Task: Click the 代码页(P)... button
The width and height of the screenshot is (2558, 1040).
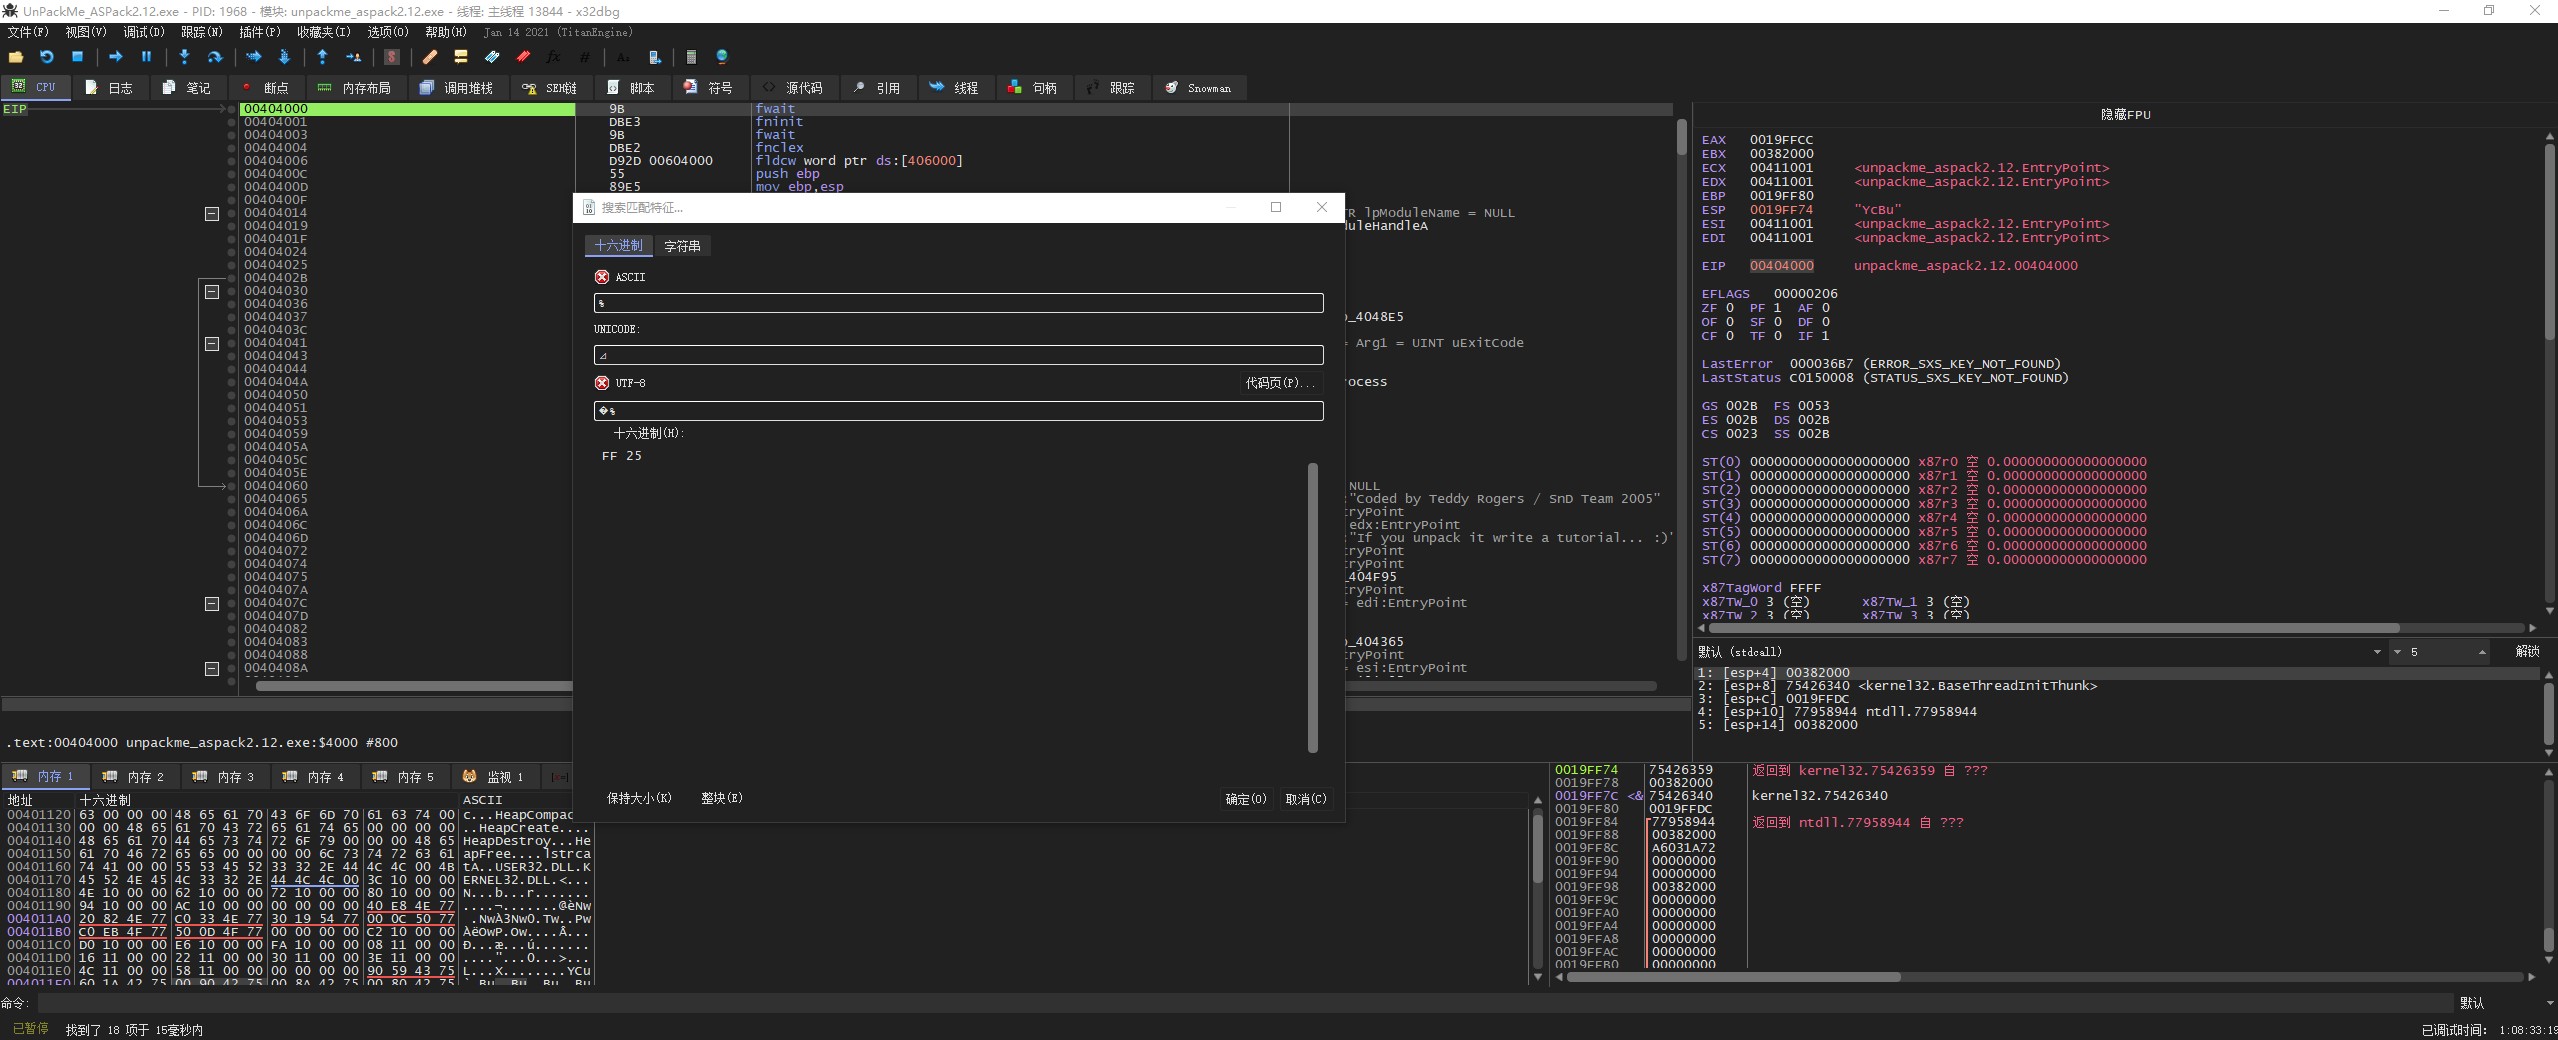Action: (1279, 383)
